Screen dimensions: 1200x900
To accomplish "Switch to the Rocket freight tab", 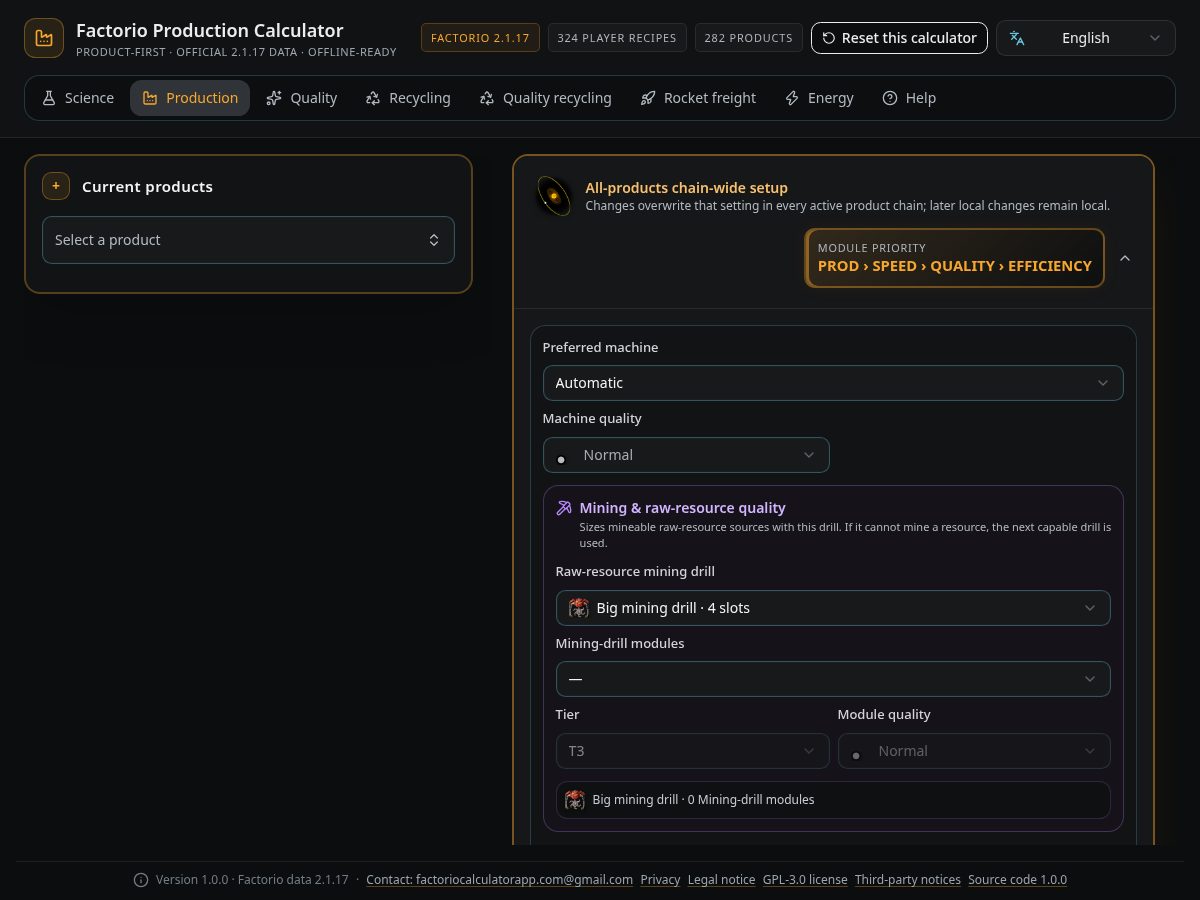I will pyautogui.click(x=697, y=98).
